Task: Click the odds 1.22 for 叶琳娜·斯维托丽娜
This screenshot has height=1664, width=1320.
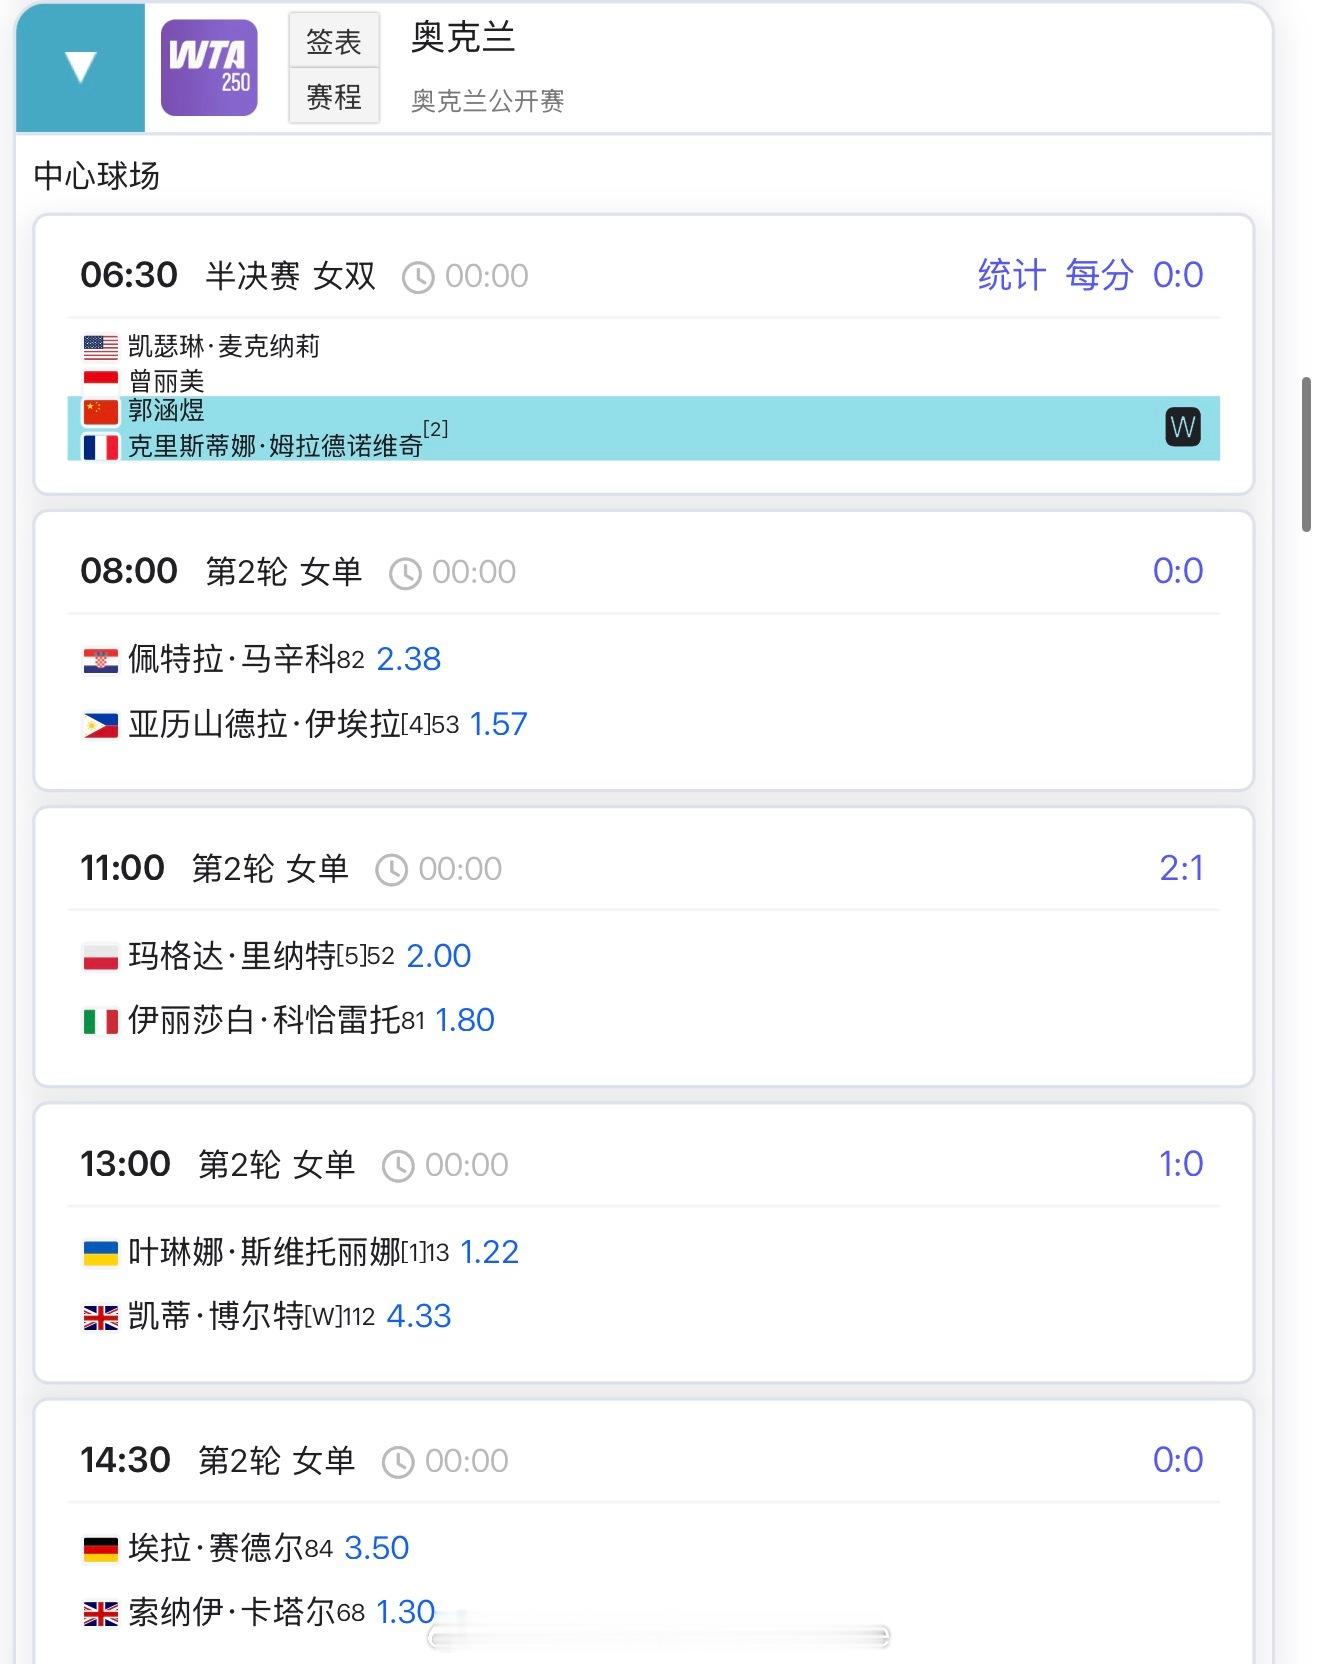Action: (x=489, y=1252)
